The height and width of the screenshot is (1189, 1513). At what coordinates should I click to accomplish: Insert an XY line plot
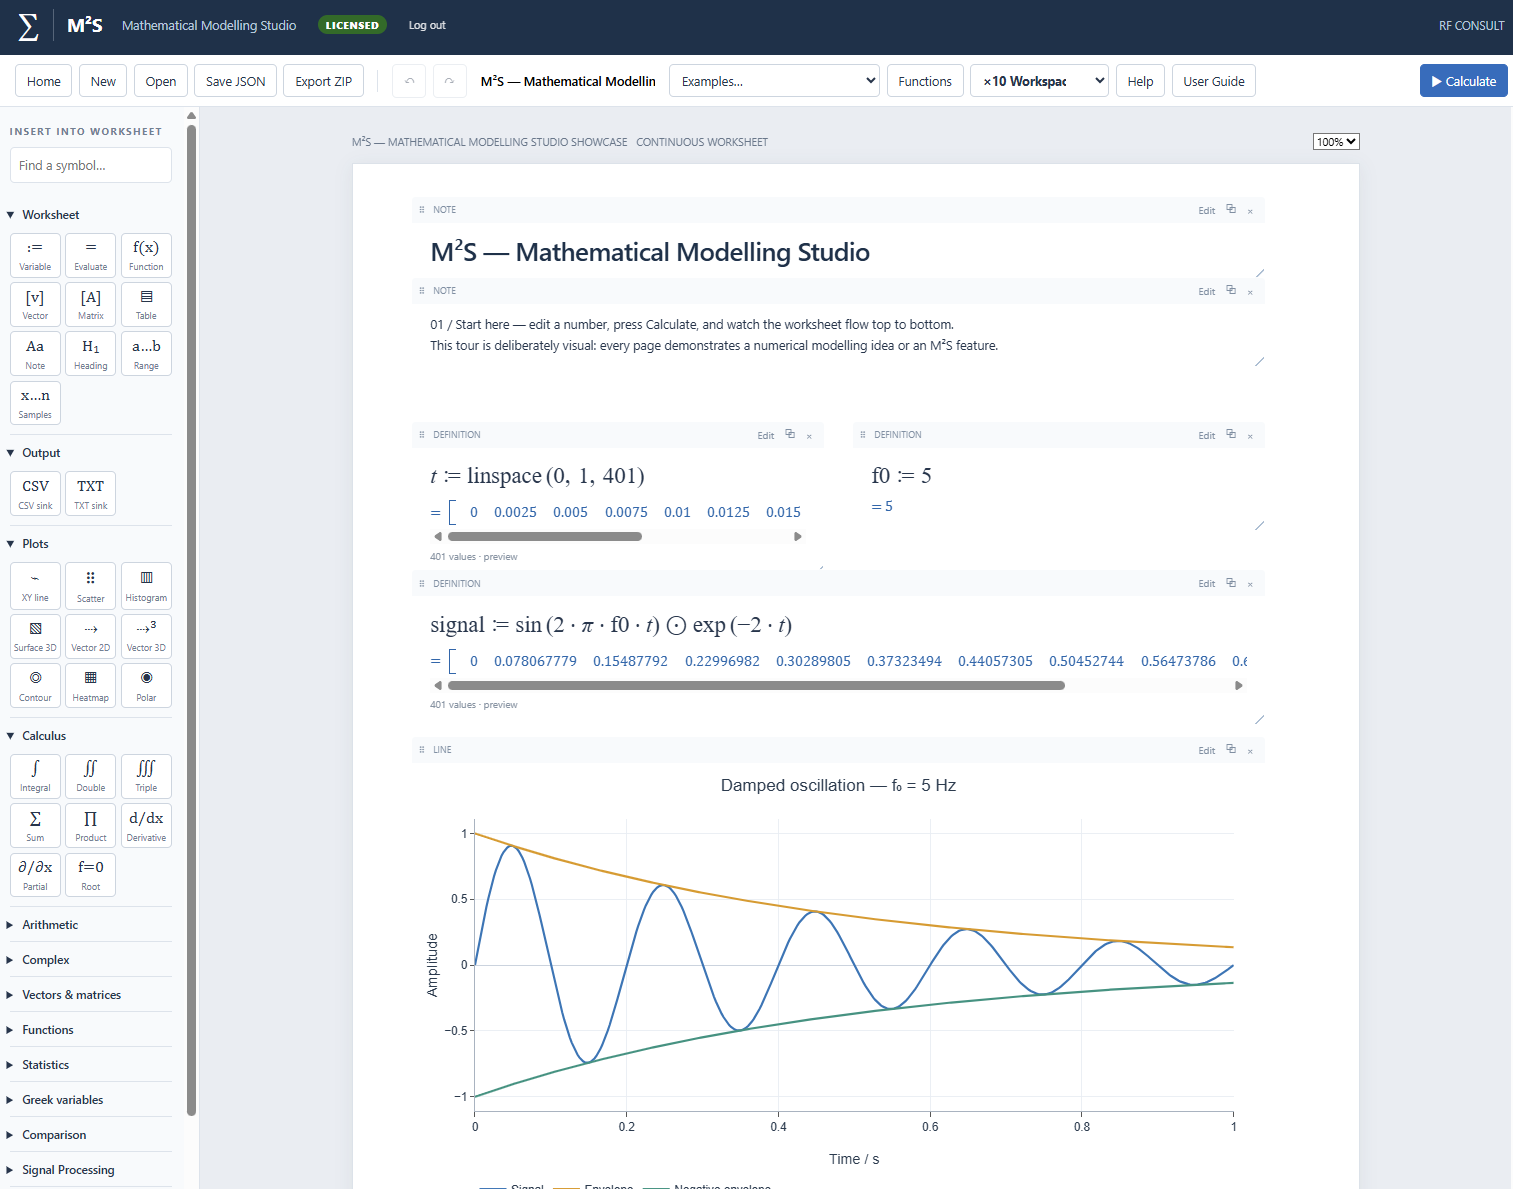[x=35, y=586]
